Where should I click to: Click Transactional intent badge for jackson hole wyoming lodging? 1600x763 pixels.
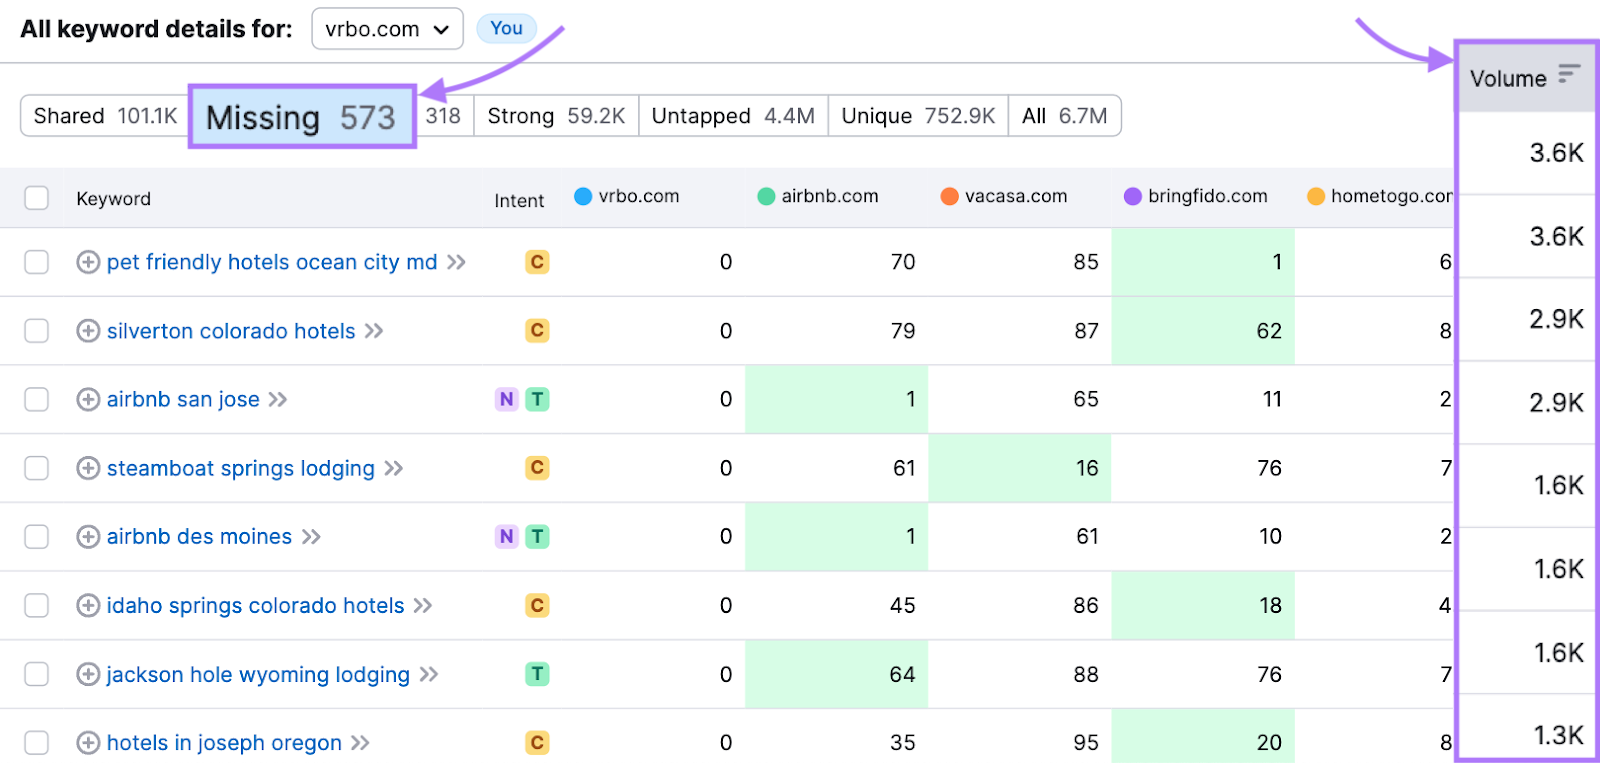[x=537, y=674]
